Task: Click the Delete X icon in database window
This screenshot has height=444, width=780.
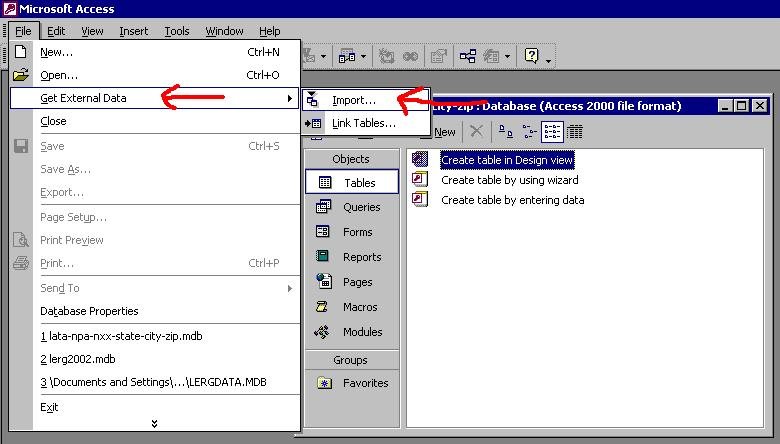Action: tap(476, 131)
